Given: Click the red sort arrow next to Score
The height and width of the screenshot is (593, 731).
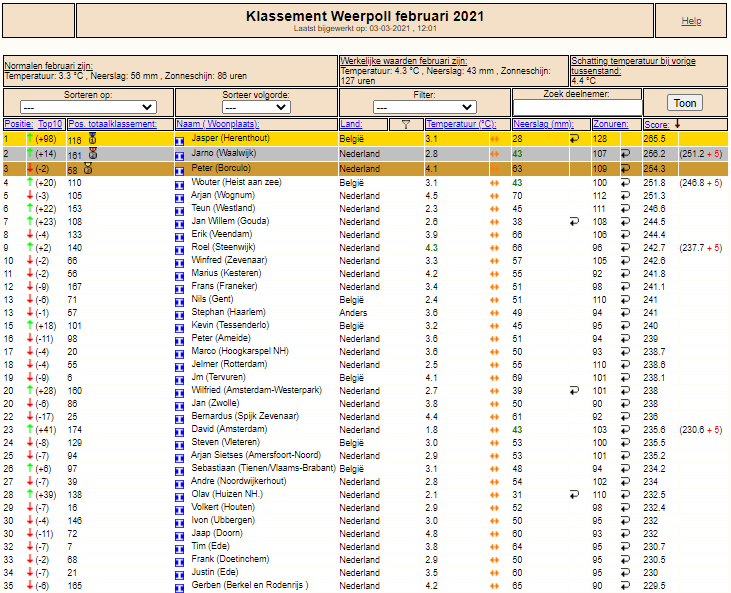Looking at the screenshot, I should click(677, 124).
